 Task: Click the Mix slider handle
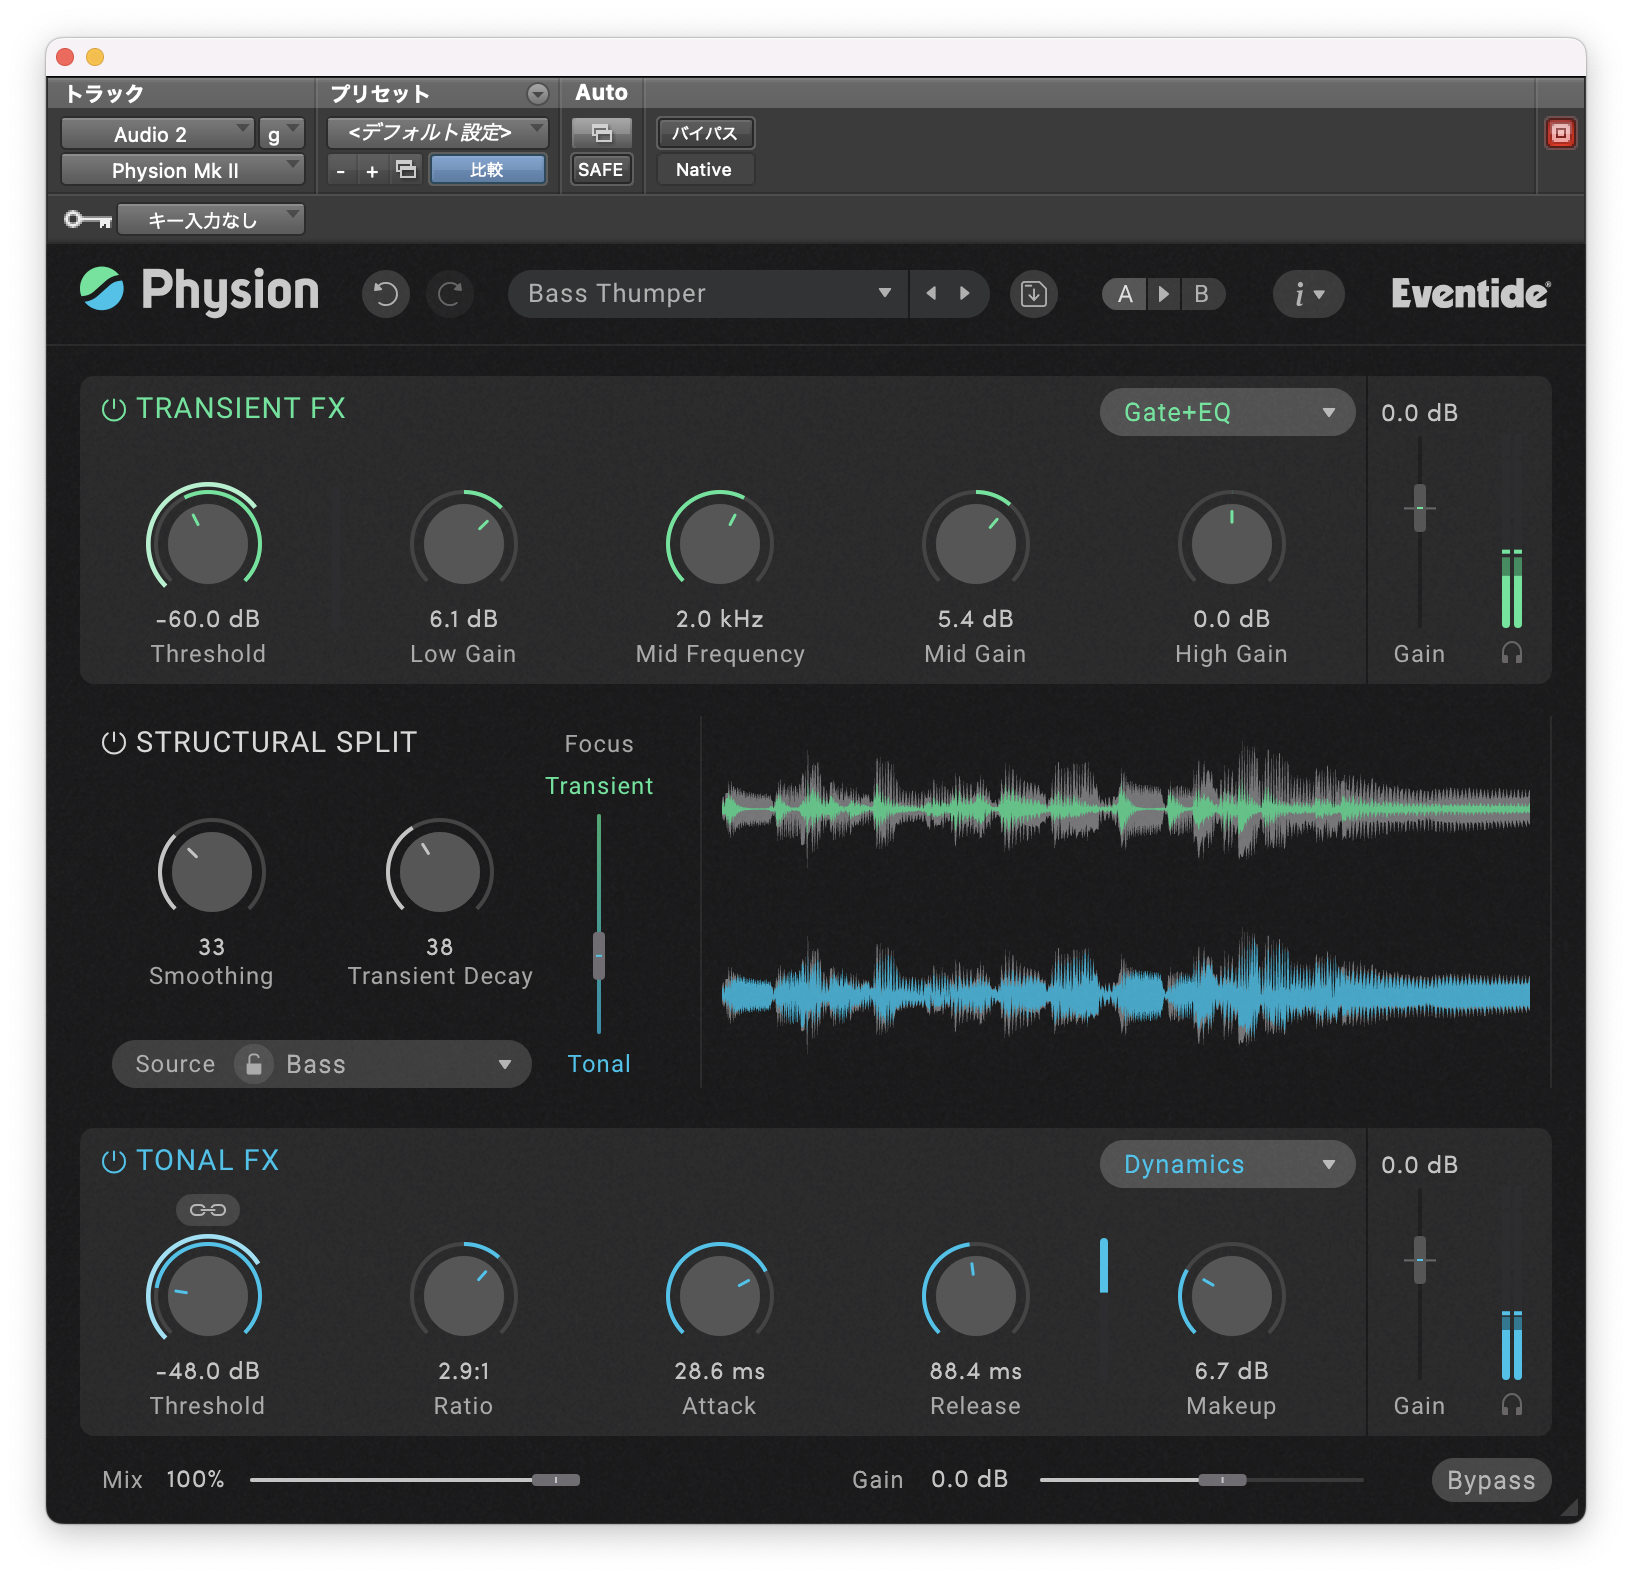pyautogui.click(x=556, y=1480)
